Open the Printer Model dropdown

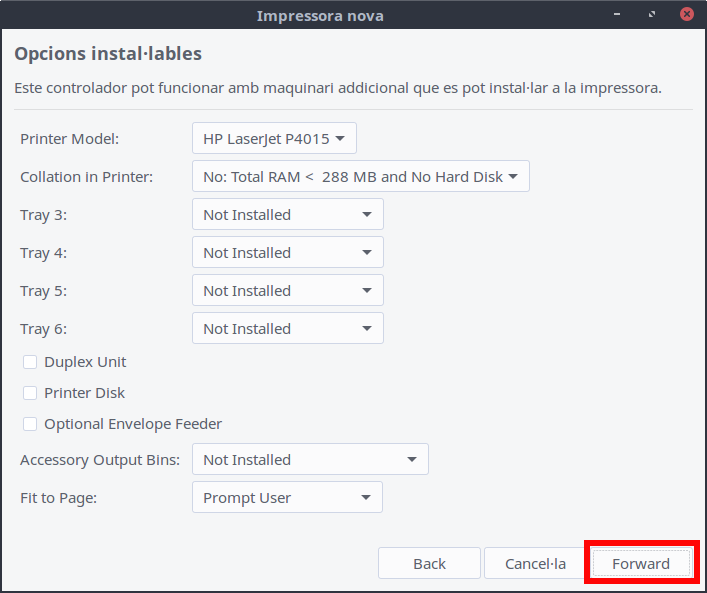[273, 138]
